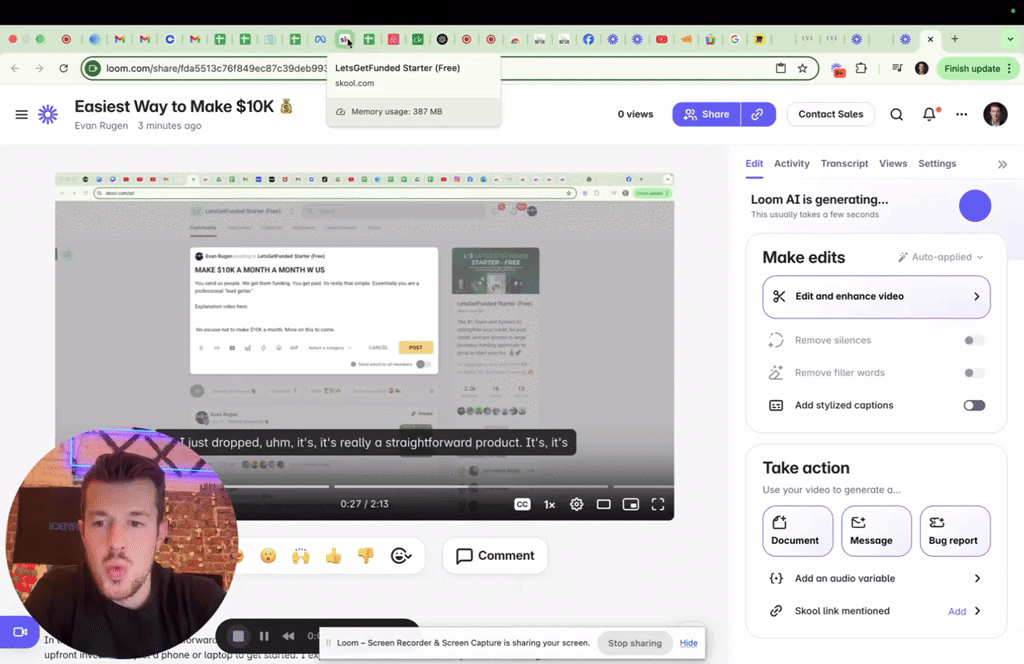1024x664 pixels.
Task: Open a new browser tab
Action: pos(955,39)
